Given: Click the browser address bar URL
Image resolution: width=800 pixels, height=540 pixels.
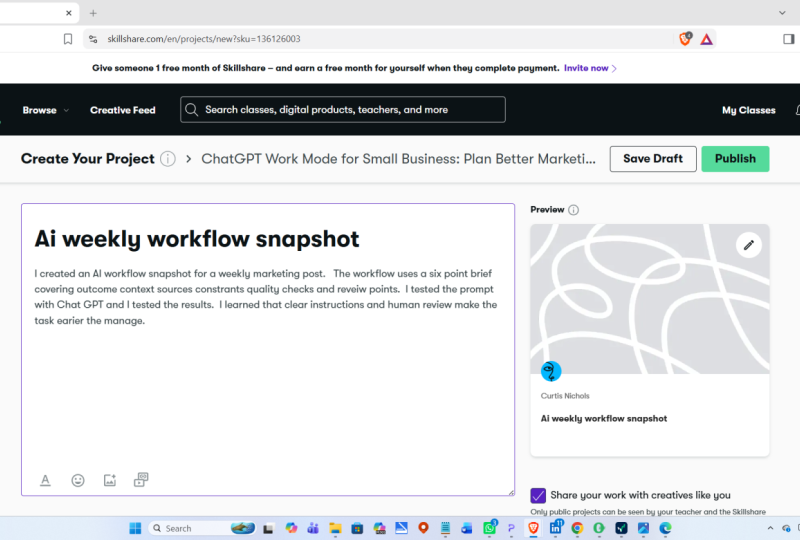Looking at the screenshot, I should [204, 39].
